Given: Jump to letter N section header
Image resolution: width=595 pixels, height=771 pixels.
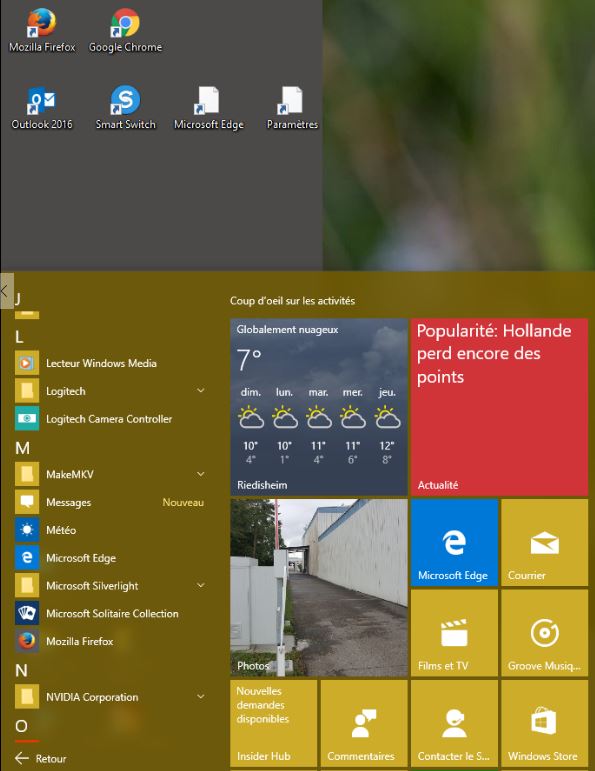Looking at the screenshot, I should 21,670.
